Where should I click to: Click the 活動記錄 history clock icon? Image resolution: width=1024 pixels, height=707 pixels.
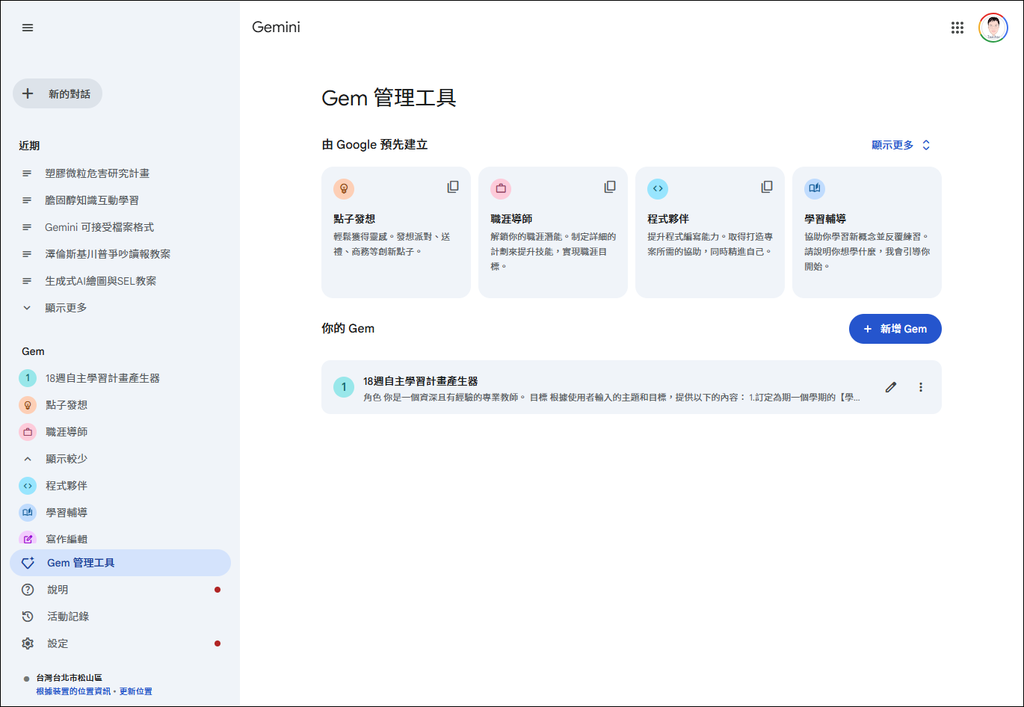(x=27, y=616)
